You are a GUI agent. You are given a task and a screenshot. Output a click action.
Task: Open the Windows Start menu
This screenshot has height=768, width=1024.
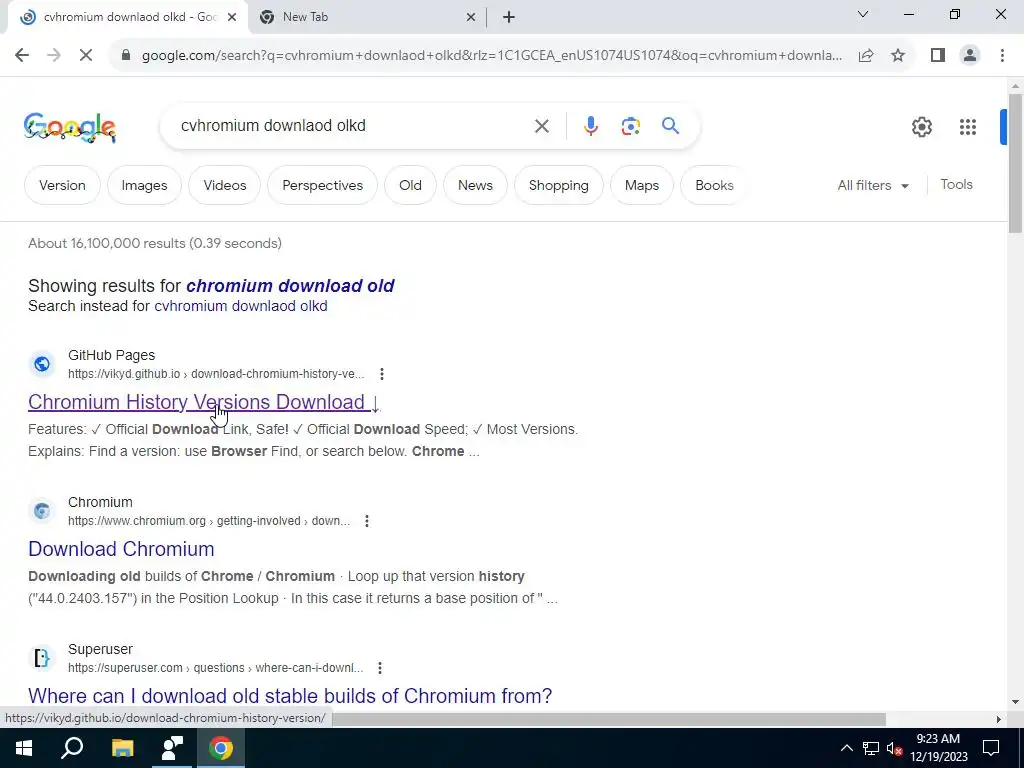coord(24,748)
